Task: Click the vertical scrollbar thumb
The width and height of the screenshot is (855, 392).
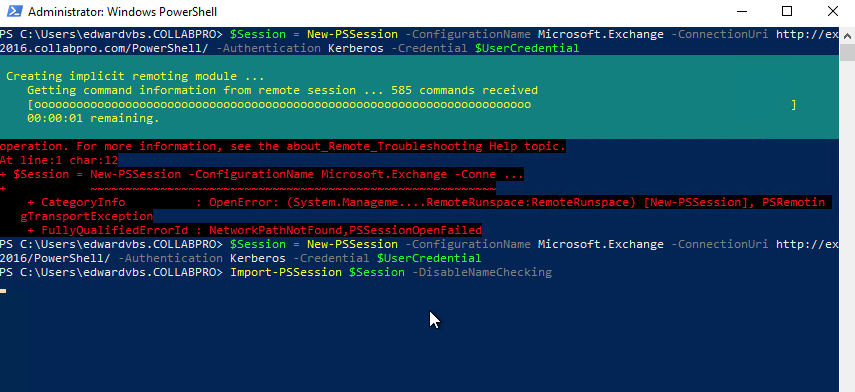Action: [847, 52]
